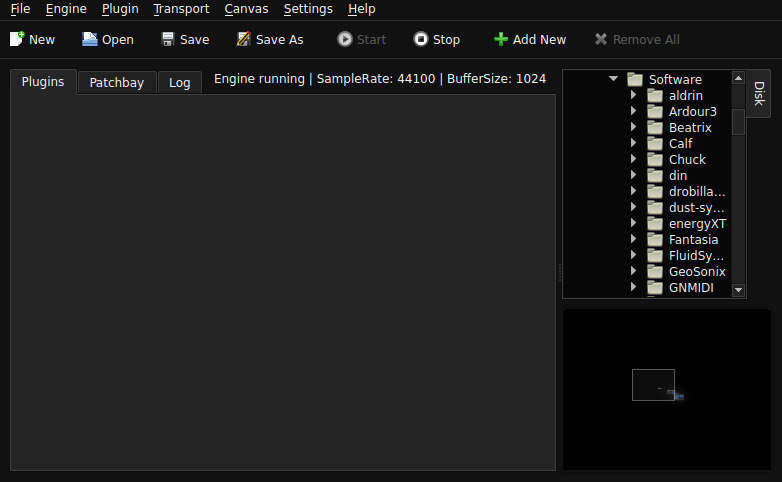Click the New project icon

[x=17, y=39]
